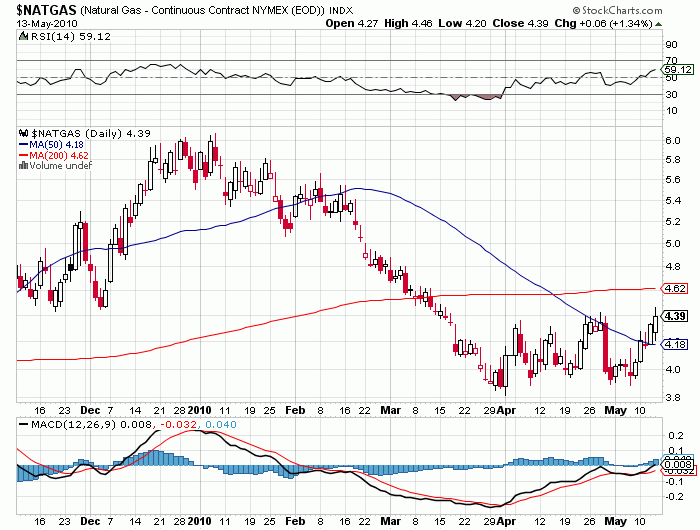Click the 59.12 RSI value tag

(676, 70)
